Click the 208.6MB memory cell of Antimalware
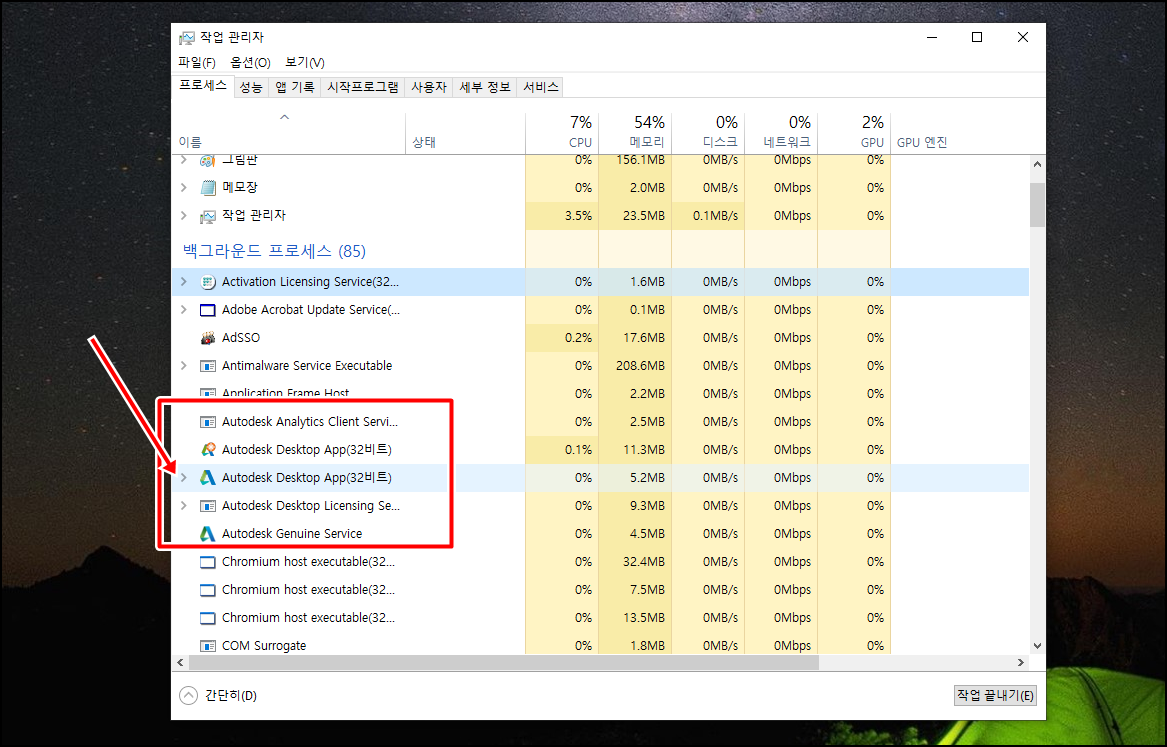 [635, 366]
